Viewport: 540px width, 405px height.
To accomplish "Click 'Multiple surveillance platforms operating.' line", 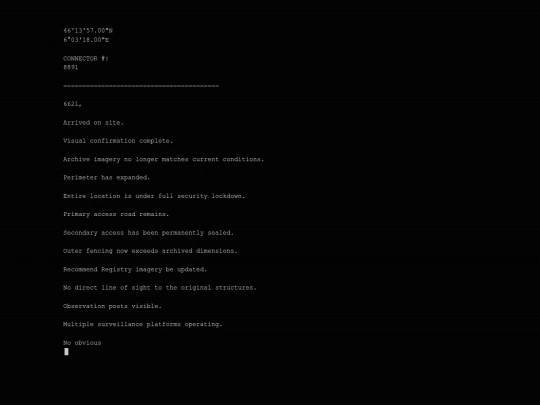I will [x=143, y=324].
